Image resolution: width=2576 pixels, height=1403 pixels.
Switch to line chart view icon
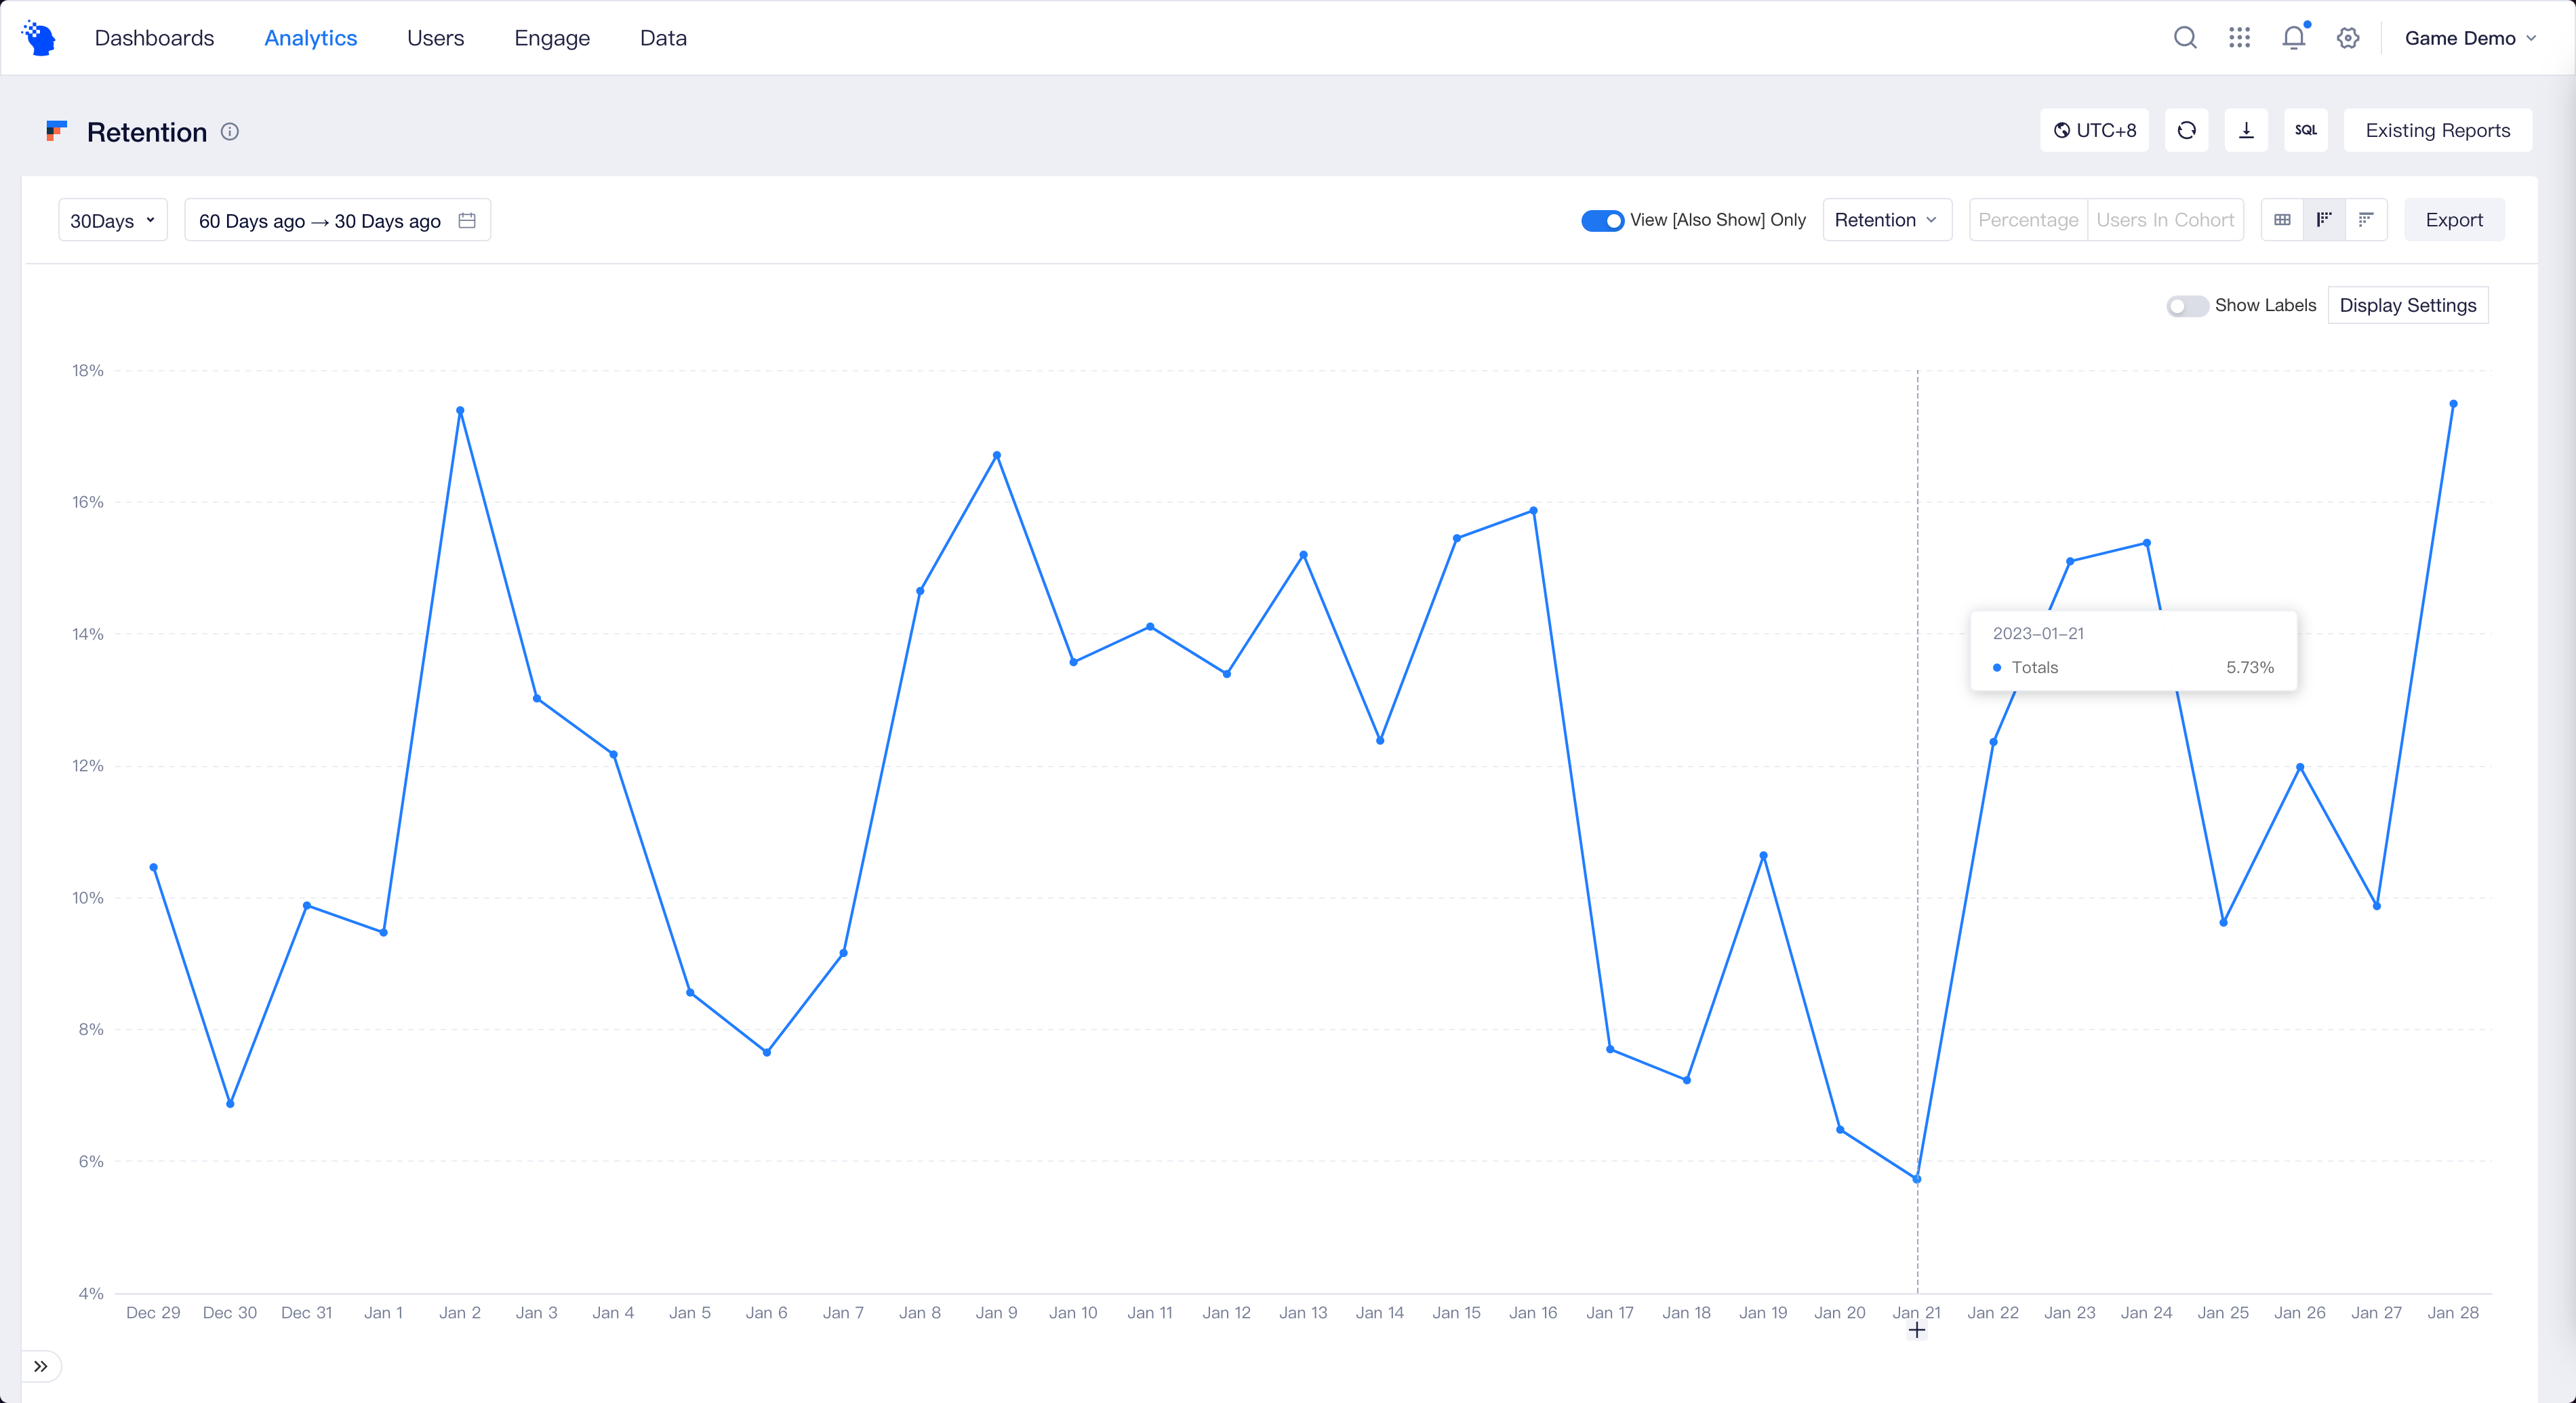(x=2324, y=220)
